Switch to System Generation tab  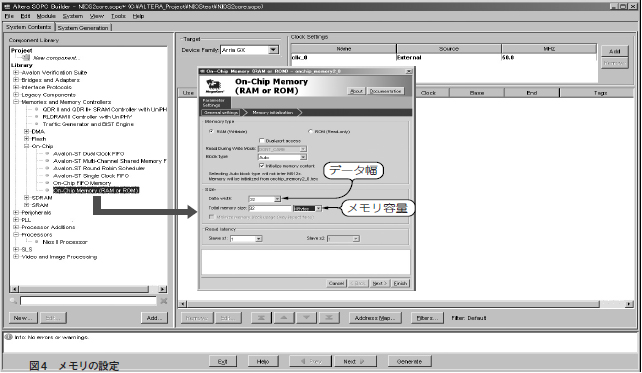pyautogui.click(x=83, y=28)
